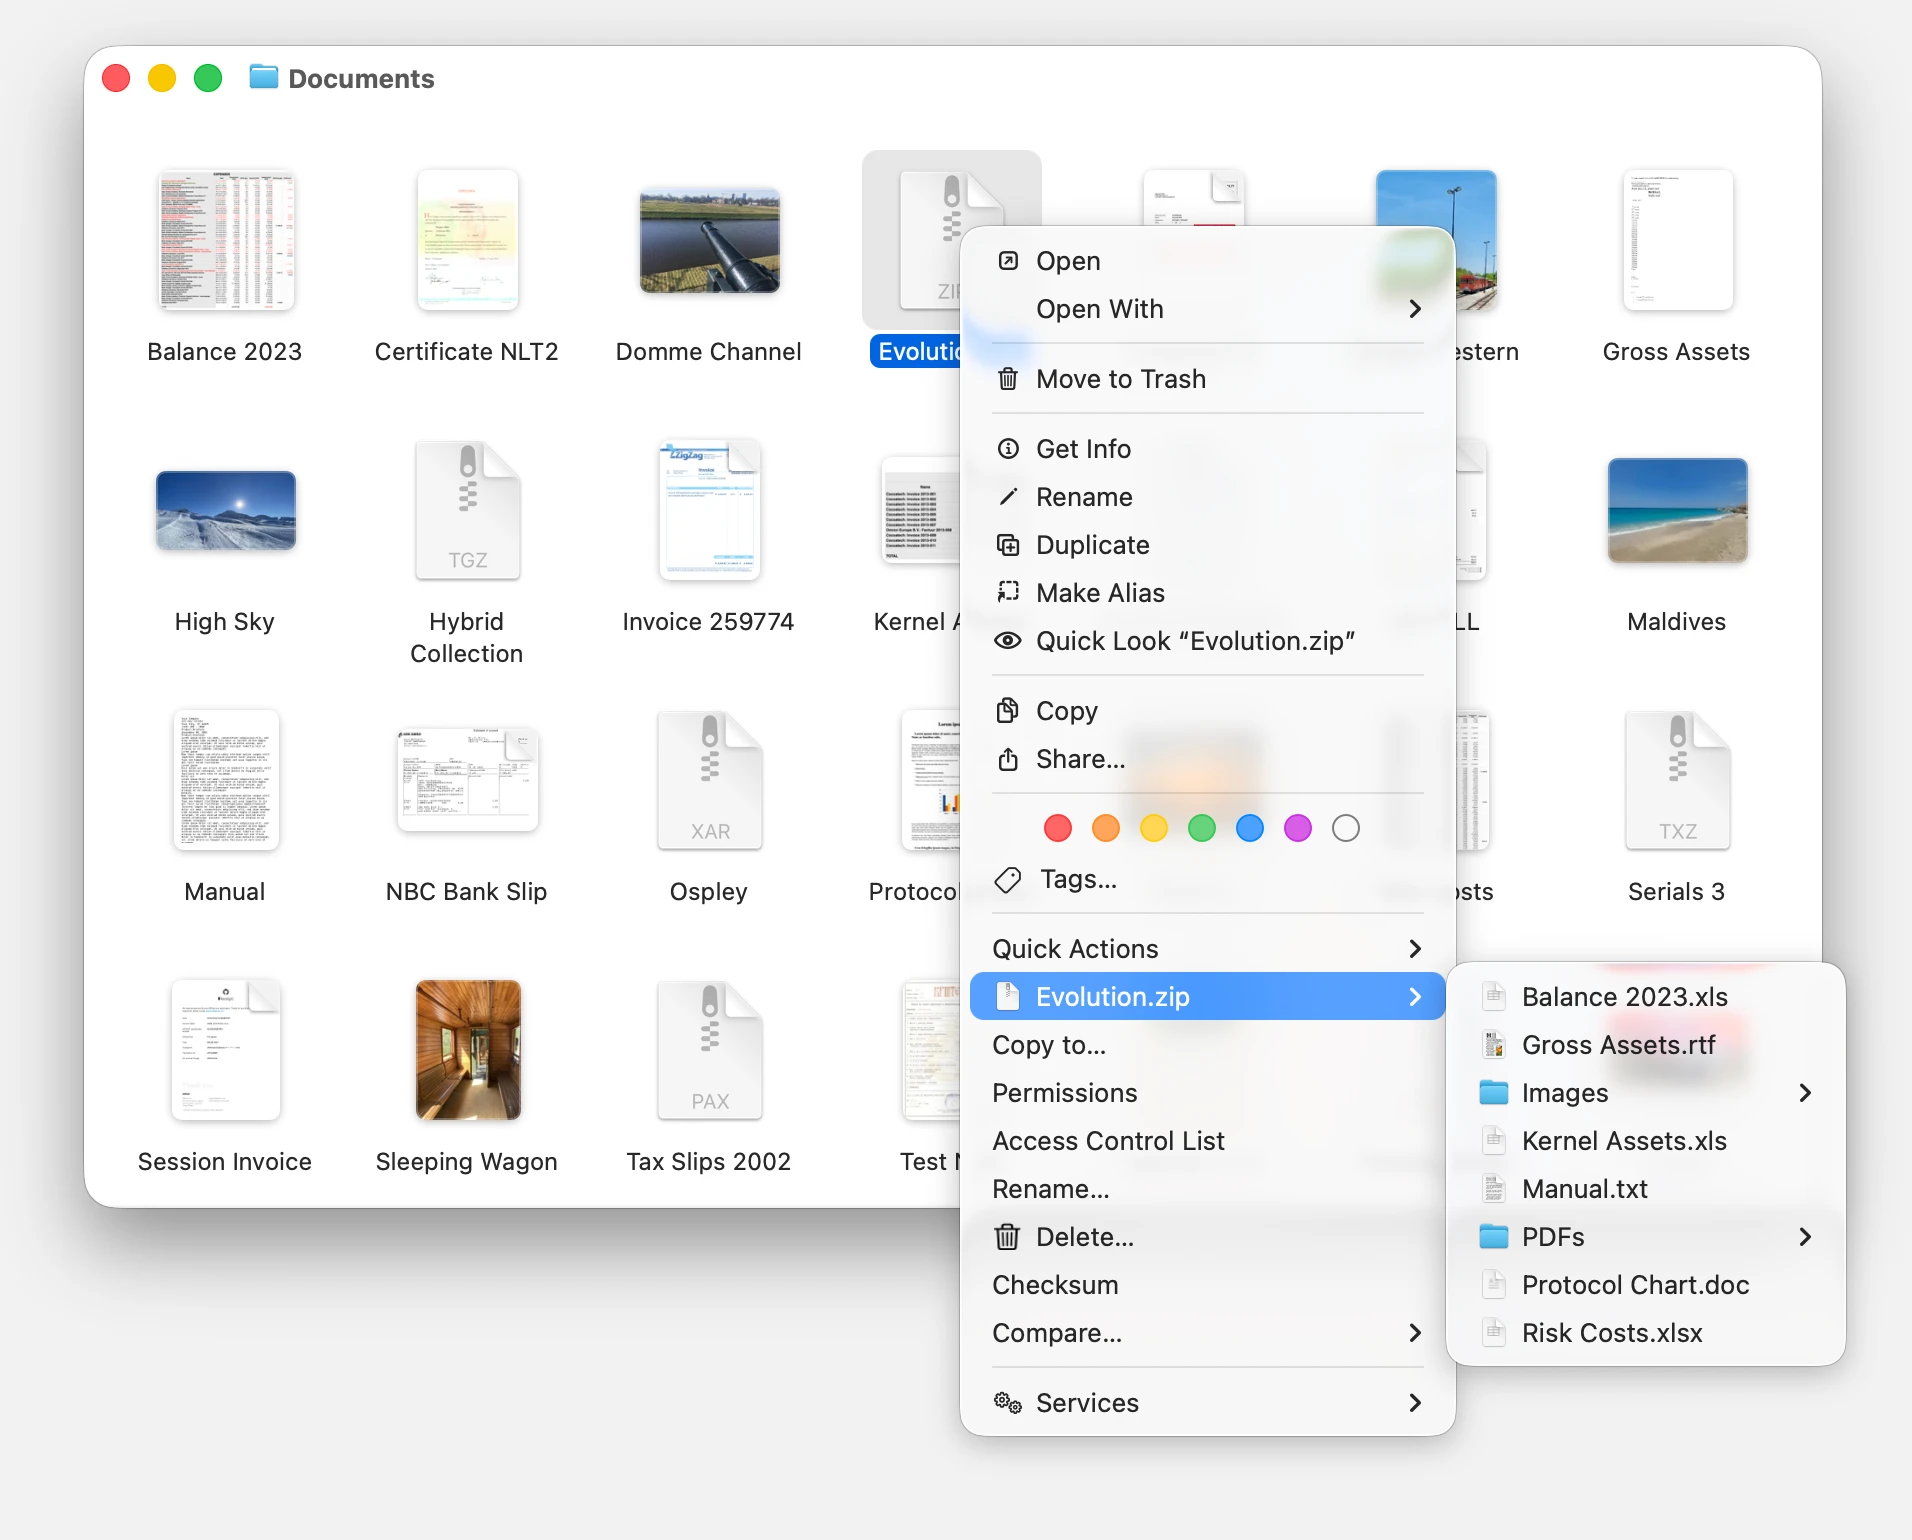
Task: Click the Copy documents icon
Action: pos(1008,711)
